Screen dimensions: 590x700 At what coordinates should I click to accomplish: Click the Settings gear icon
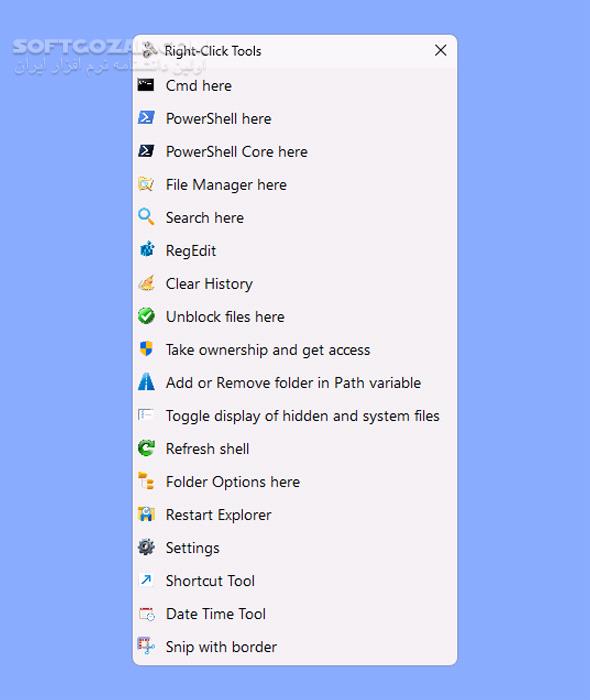point(146,547)
